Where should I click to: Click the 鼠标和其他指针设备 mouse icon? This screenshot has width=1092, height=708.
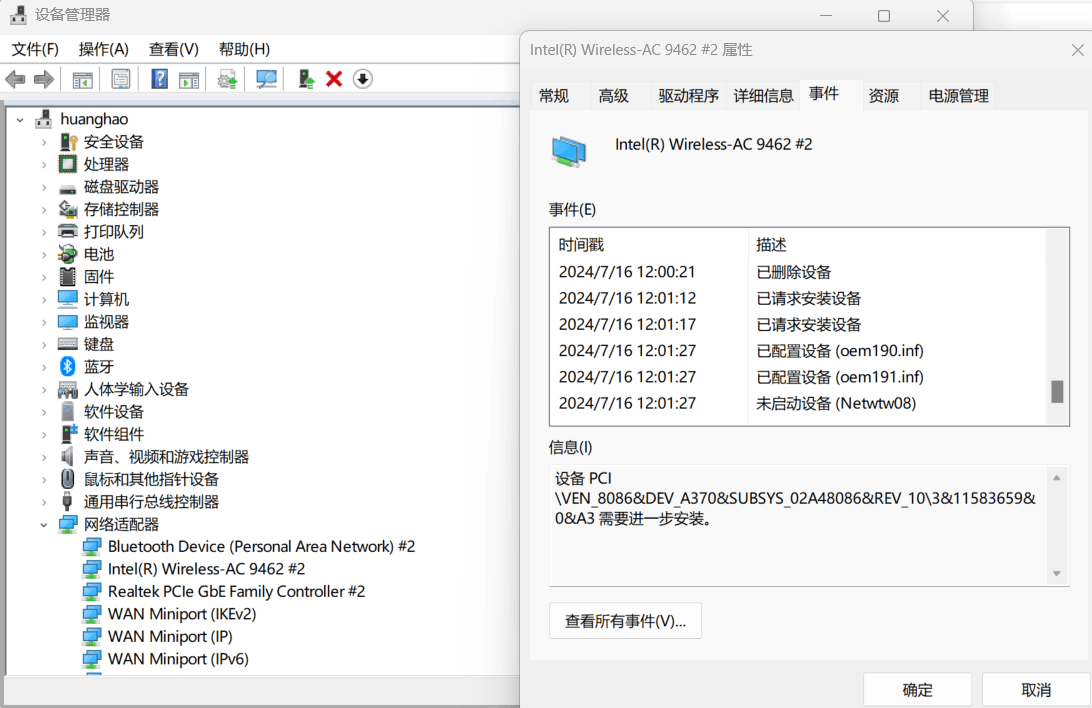[x=68, y=479]
